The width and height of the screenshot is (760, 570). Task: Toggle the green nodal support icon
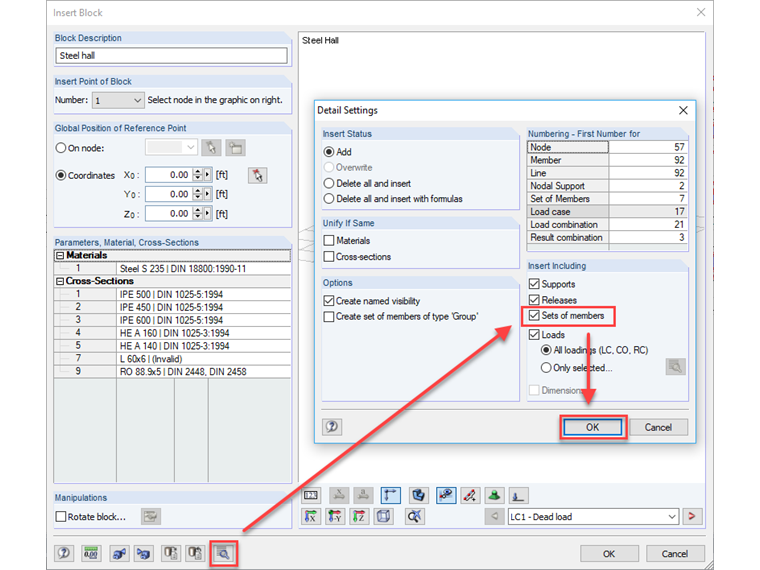click(x=494, y=495)
